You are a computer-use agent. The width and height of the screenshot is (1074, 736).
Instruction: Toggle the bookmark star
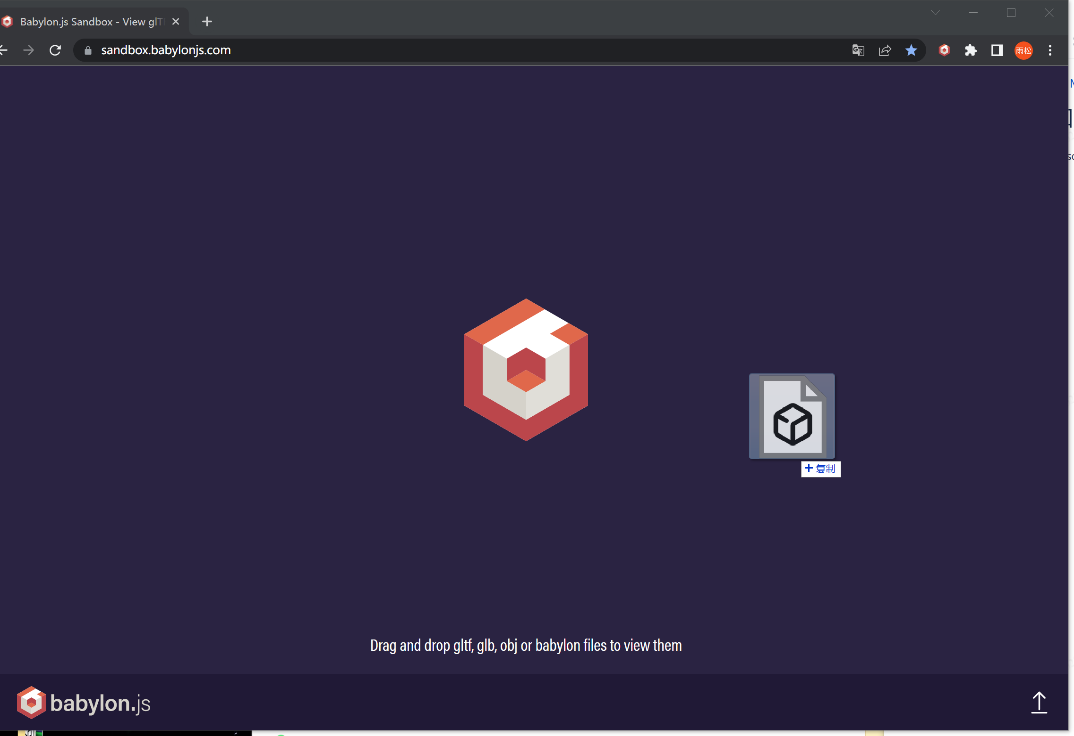pos(911,50)
